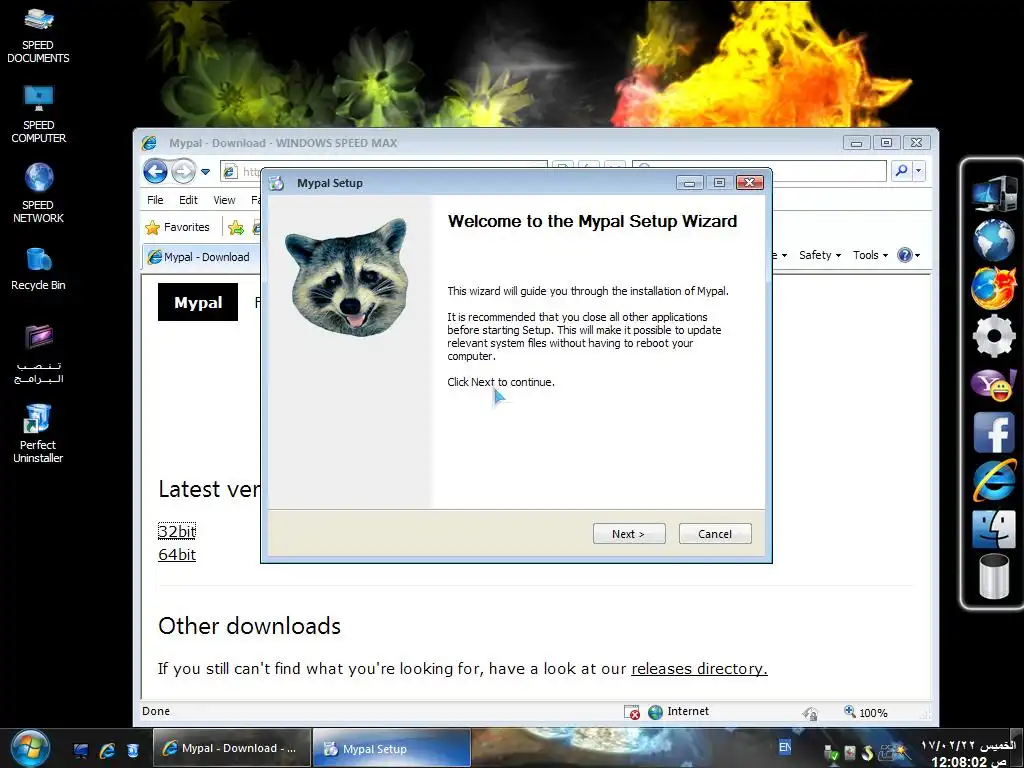The width and height of the screenshot is (1024, 768).
Task: Switch to Mypal - Download taskbar item
Action: (231, 748)
